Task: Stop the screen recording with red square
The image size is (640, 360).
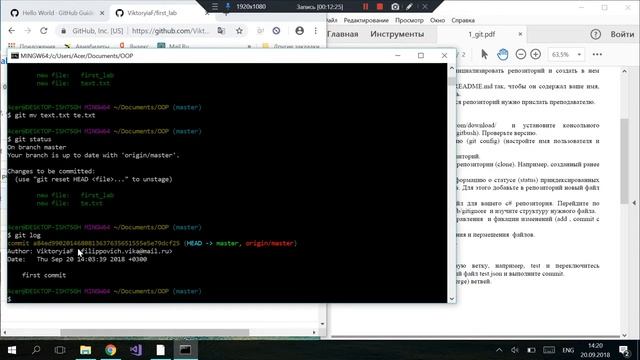Action: coord(380,7)
